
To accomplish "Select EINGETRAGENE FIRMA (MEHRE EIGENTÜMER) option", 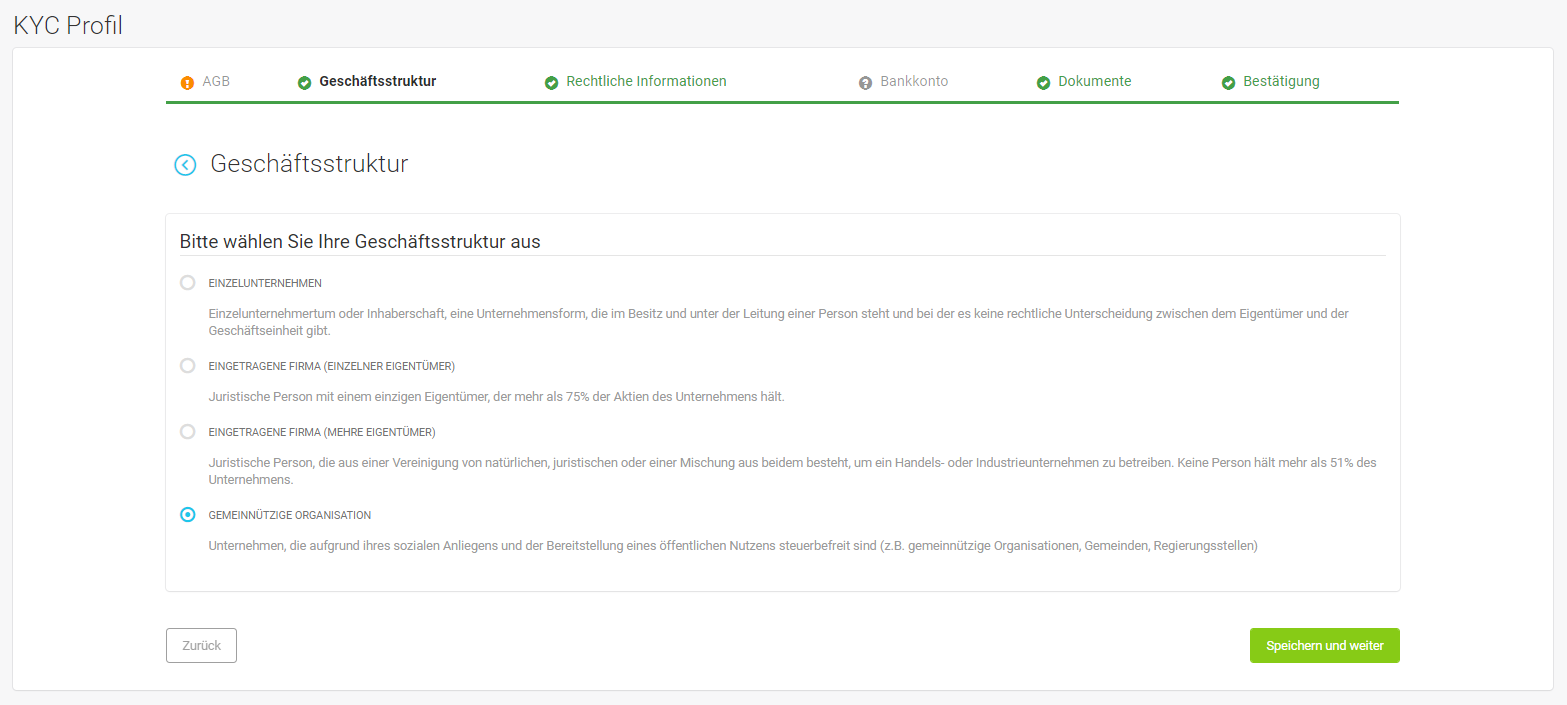I will point(187,431).
